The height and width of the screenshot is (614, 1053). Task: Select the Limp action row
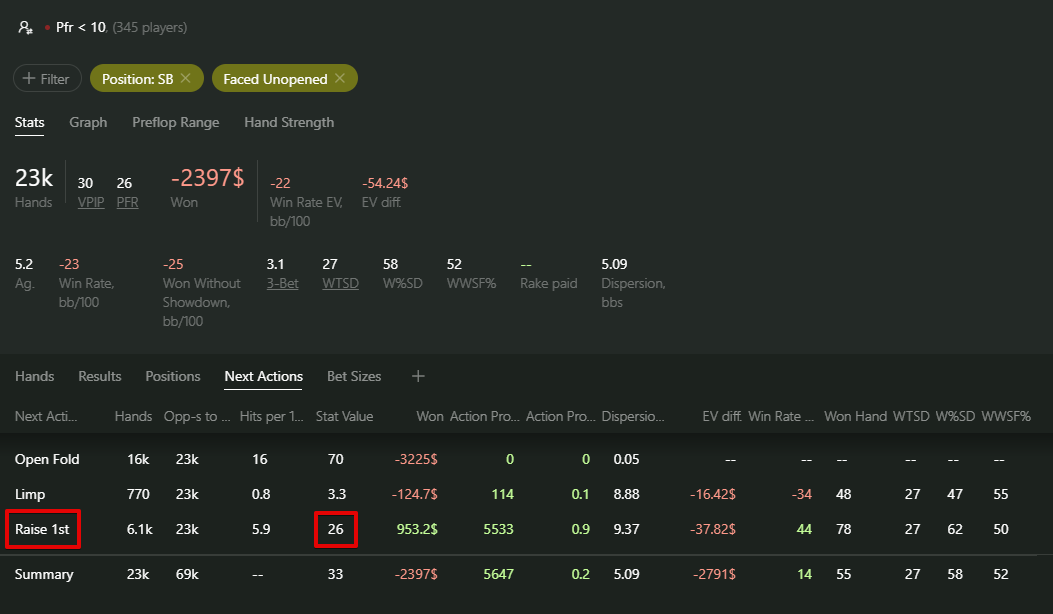click(x=30, y=494)
